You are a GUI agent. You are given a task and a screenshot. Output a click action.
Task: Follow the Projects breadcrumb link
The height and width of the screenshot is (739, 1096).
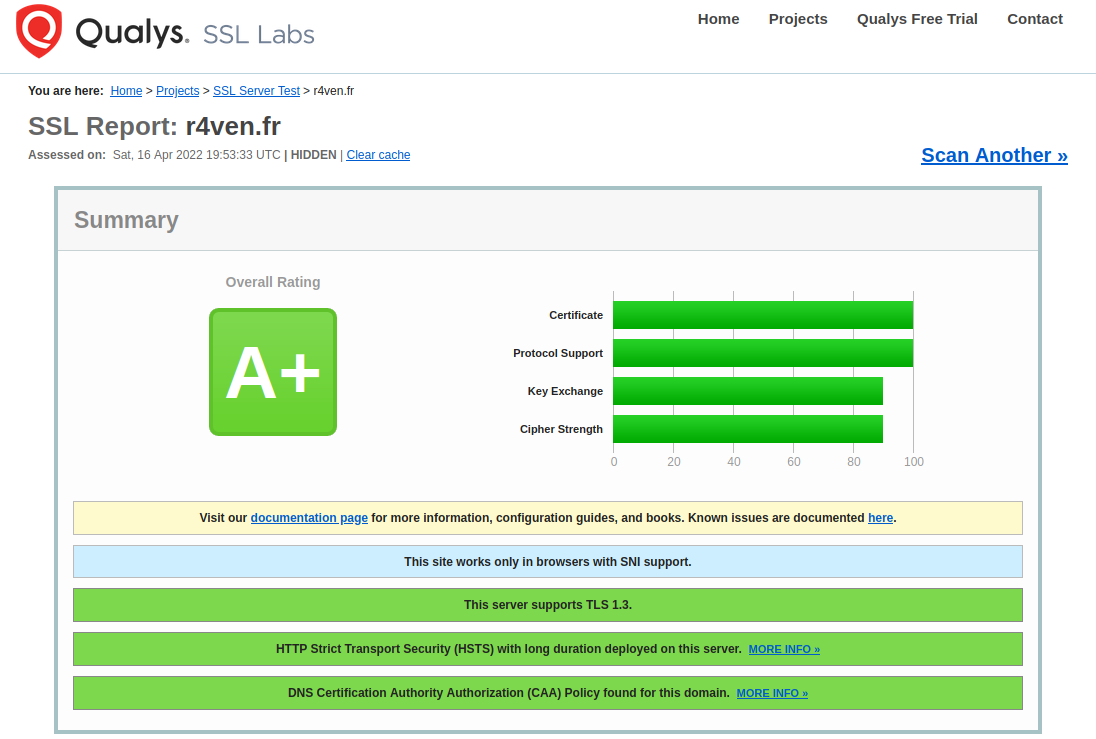pyautogui.click(x=178, y=91)
